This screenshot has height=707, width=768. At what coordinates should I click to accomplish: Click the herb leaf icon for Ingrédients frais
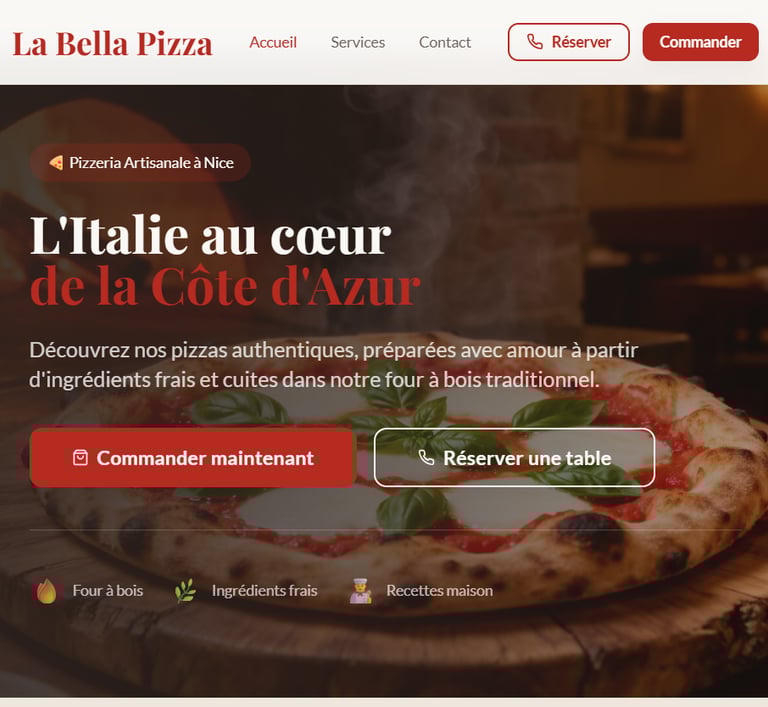click(x=186, y=591)
